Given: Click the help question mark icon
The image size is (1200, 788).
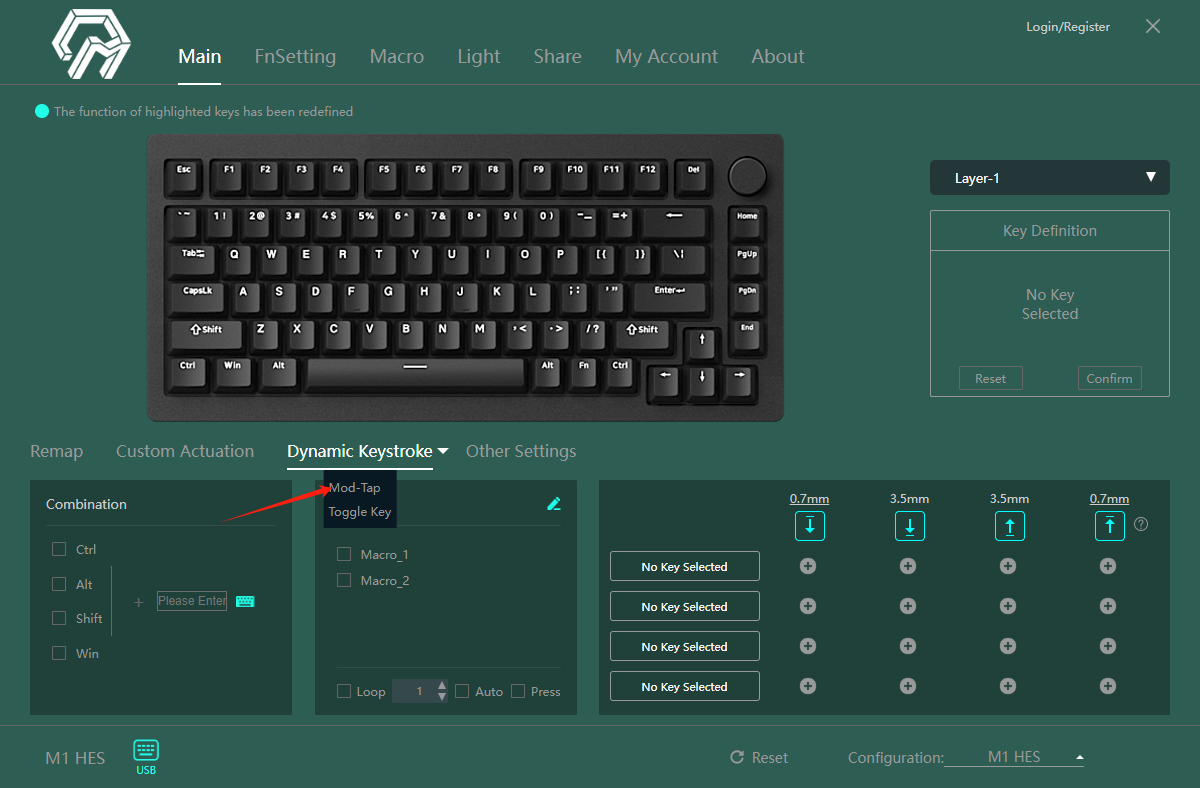Looking at the screenshot, I should [x=1141, y=524].
